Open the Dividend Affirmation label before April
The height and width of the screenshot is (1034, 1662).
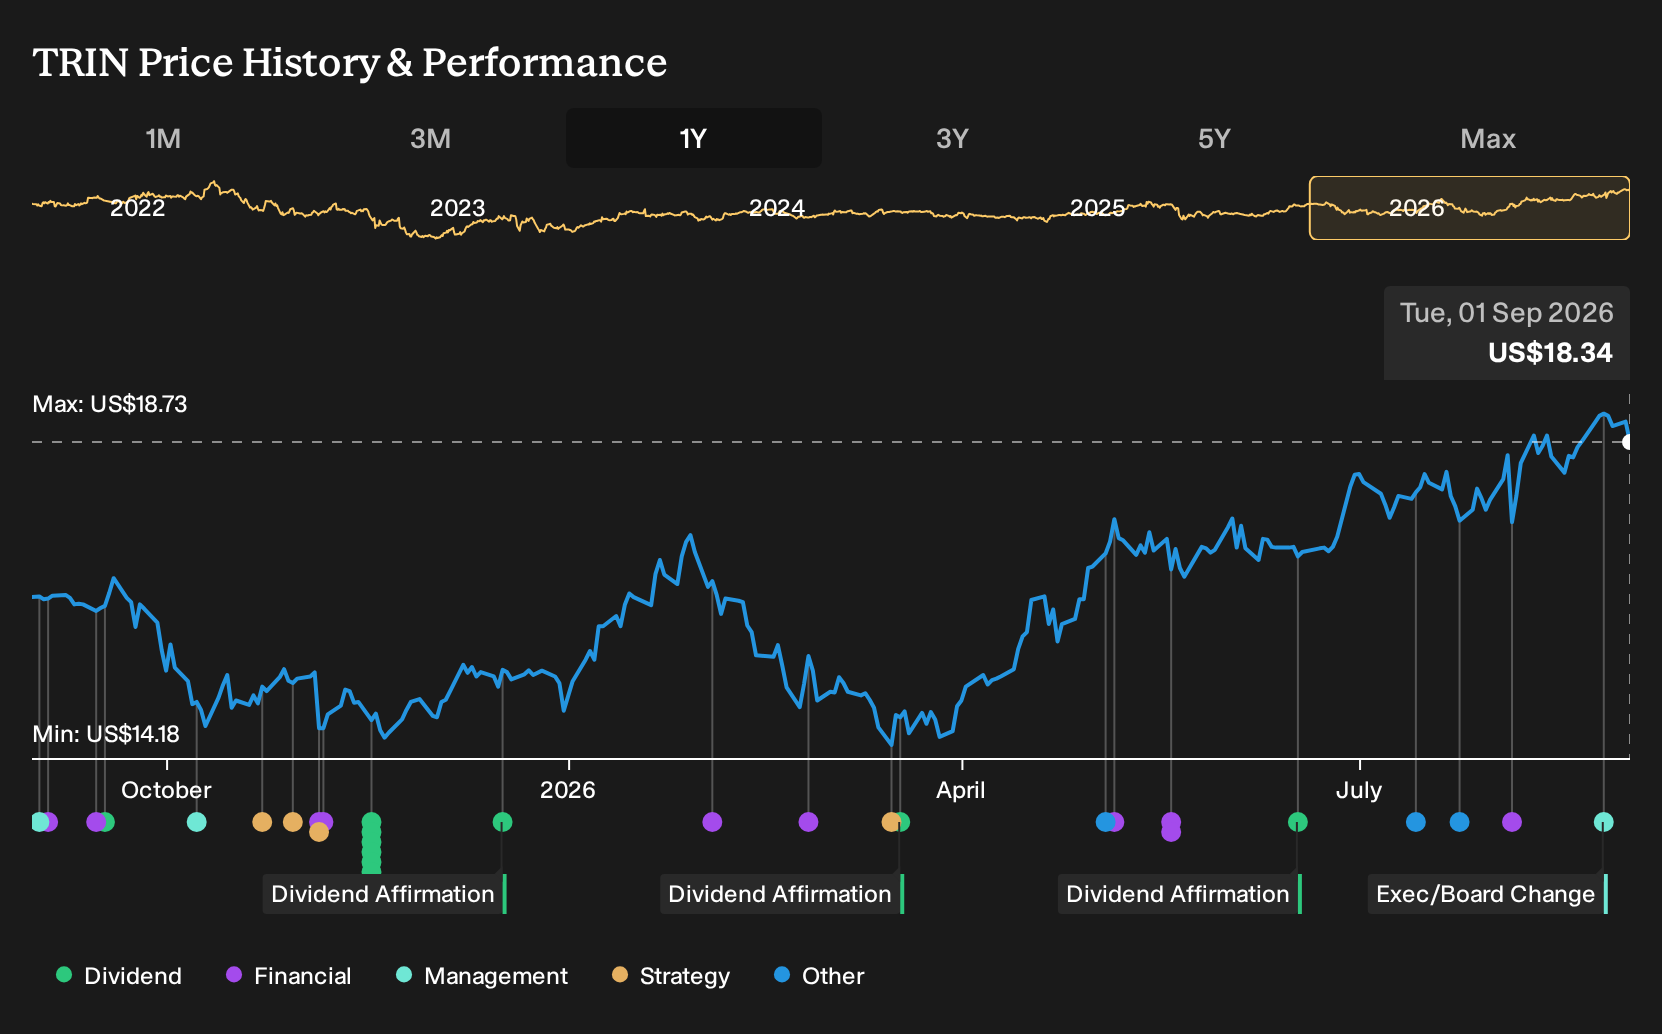tap(781, 894)
